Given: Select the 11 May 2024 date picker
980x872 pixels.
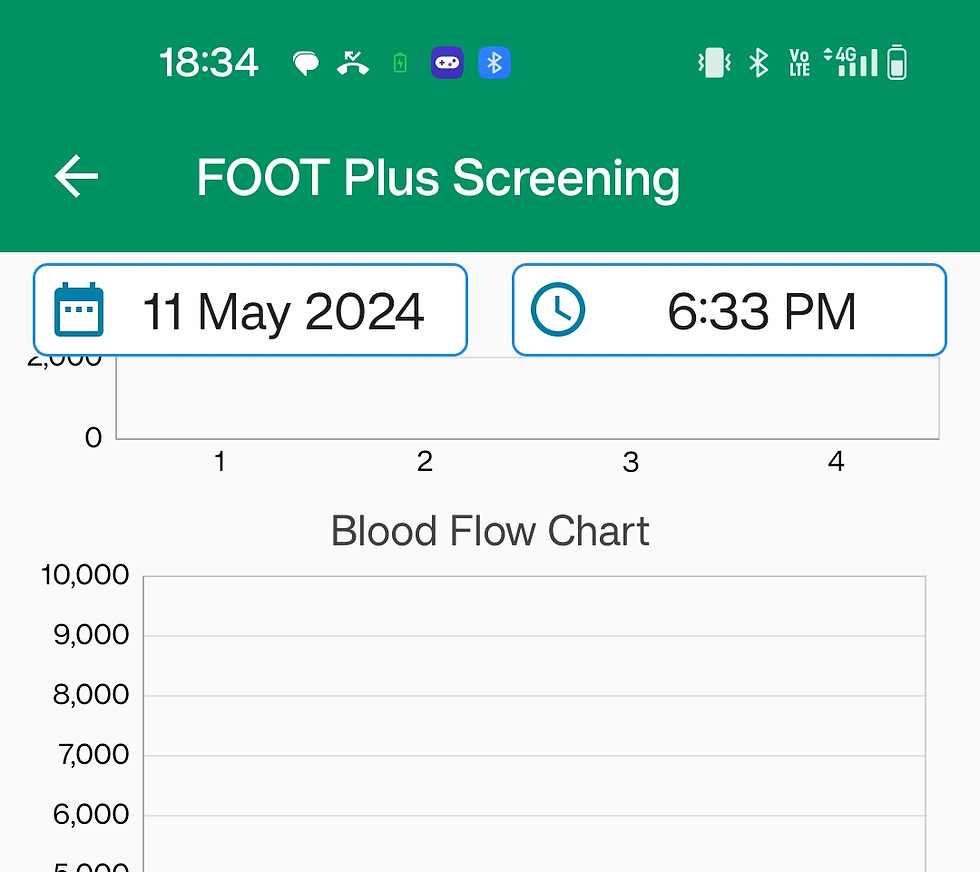Looking at the screenshot, I should [250, 310].
